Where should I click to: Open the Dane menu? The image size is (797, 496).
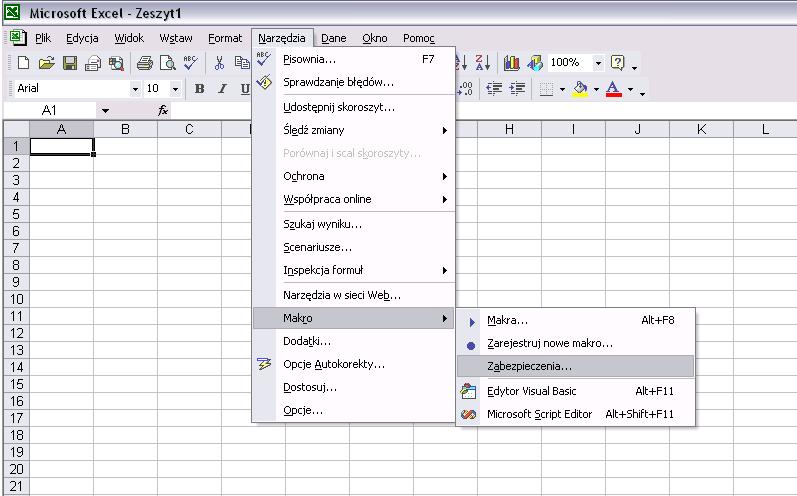333,38
